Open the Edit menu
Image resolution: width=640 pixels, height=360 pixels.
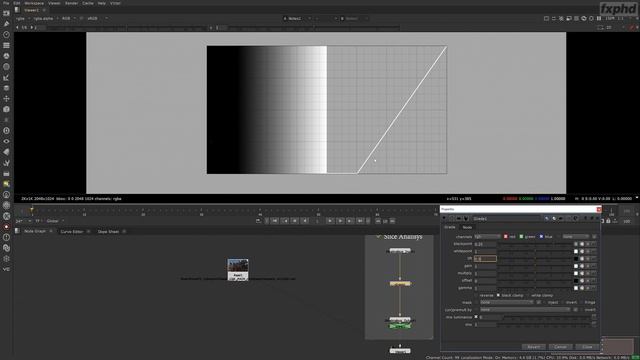point(17,3)
